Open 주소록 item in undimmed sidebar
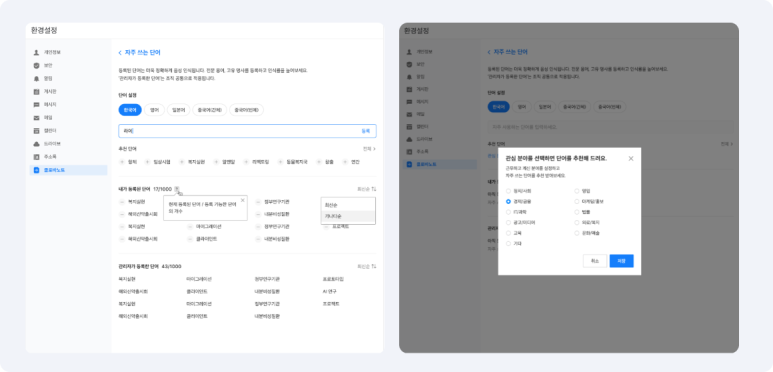The width and height of the screenshot is (773, 372). (68, 157)
